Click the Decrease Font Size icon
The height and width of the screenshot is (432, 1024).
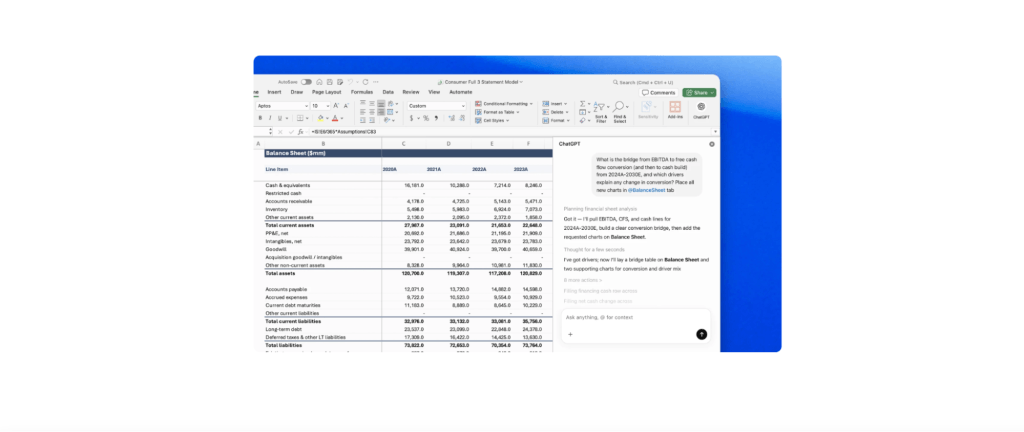click(x=346, y=106)
